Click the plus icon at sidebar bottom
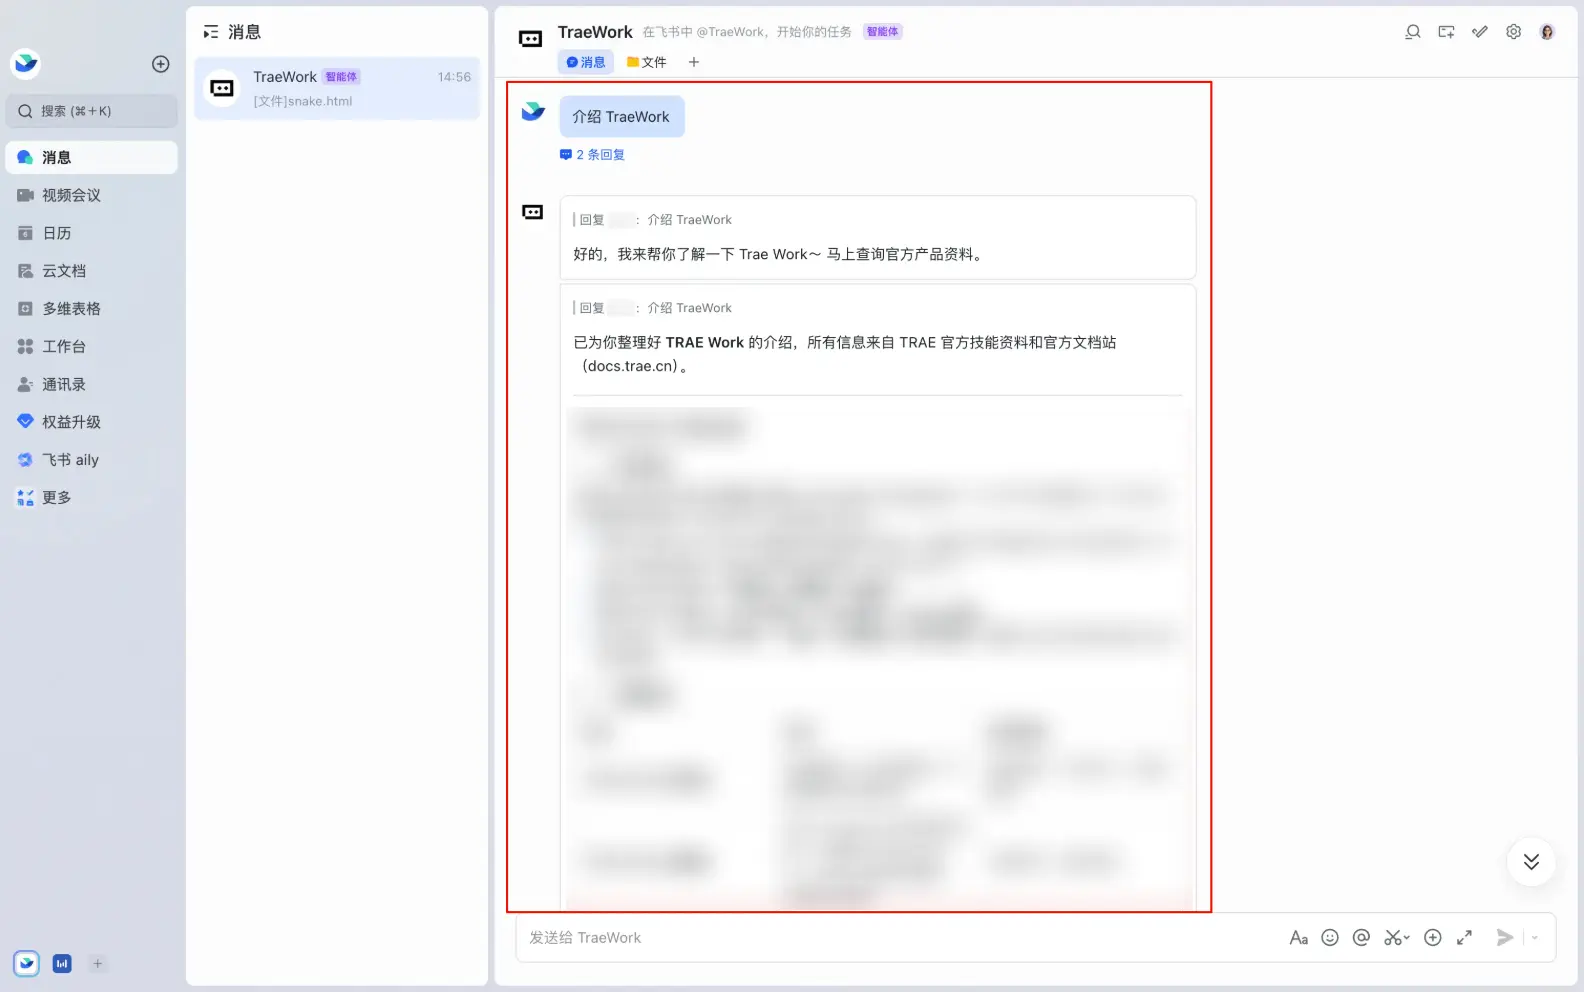This screenshot has height=992, width=1584. pos(97,964)
